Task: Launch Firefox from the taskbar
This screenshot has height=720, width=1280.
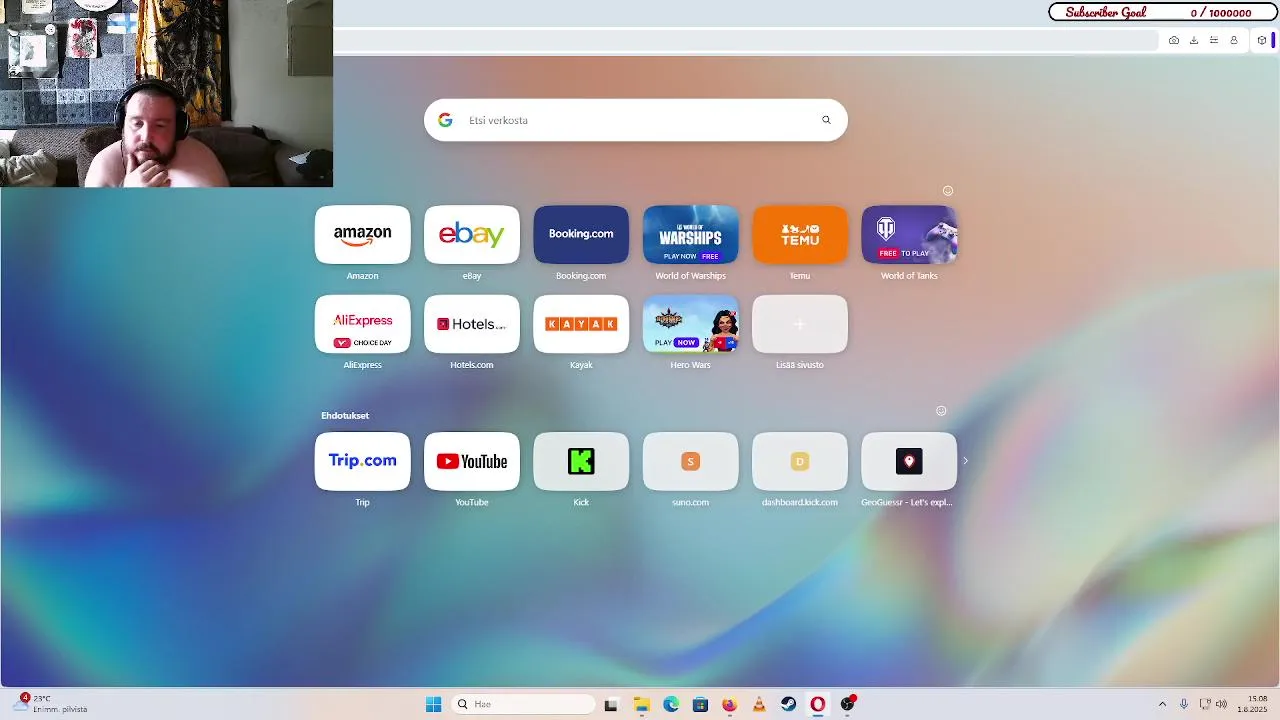Action: point(729,704)
